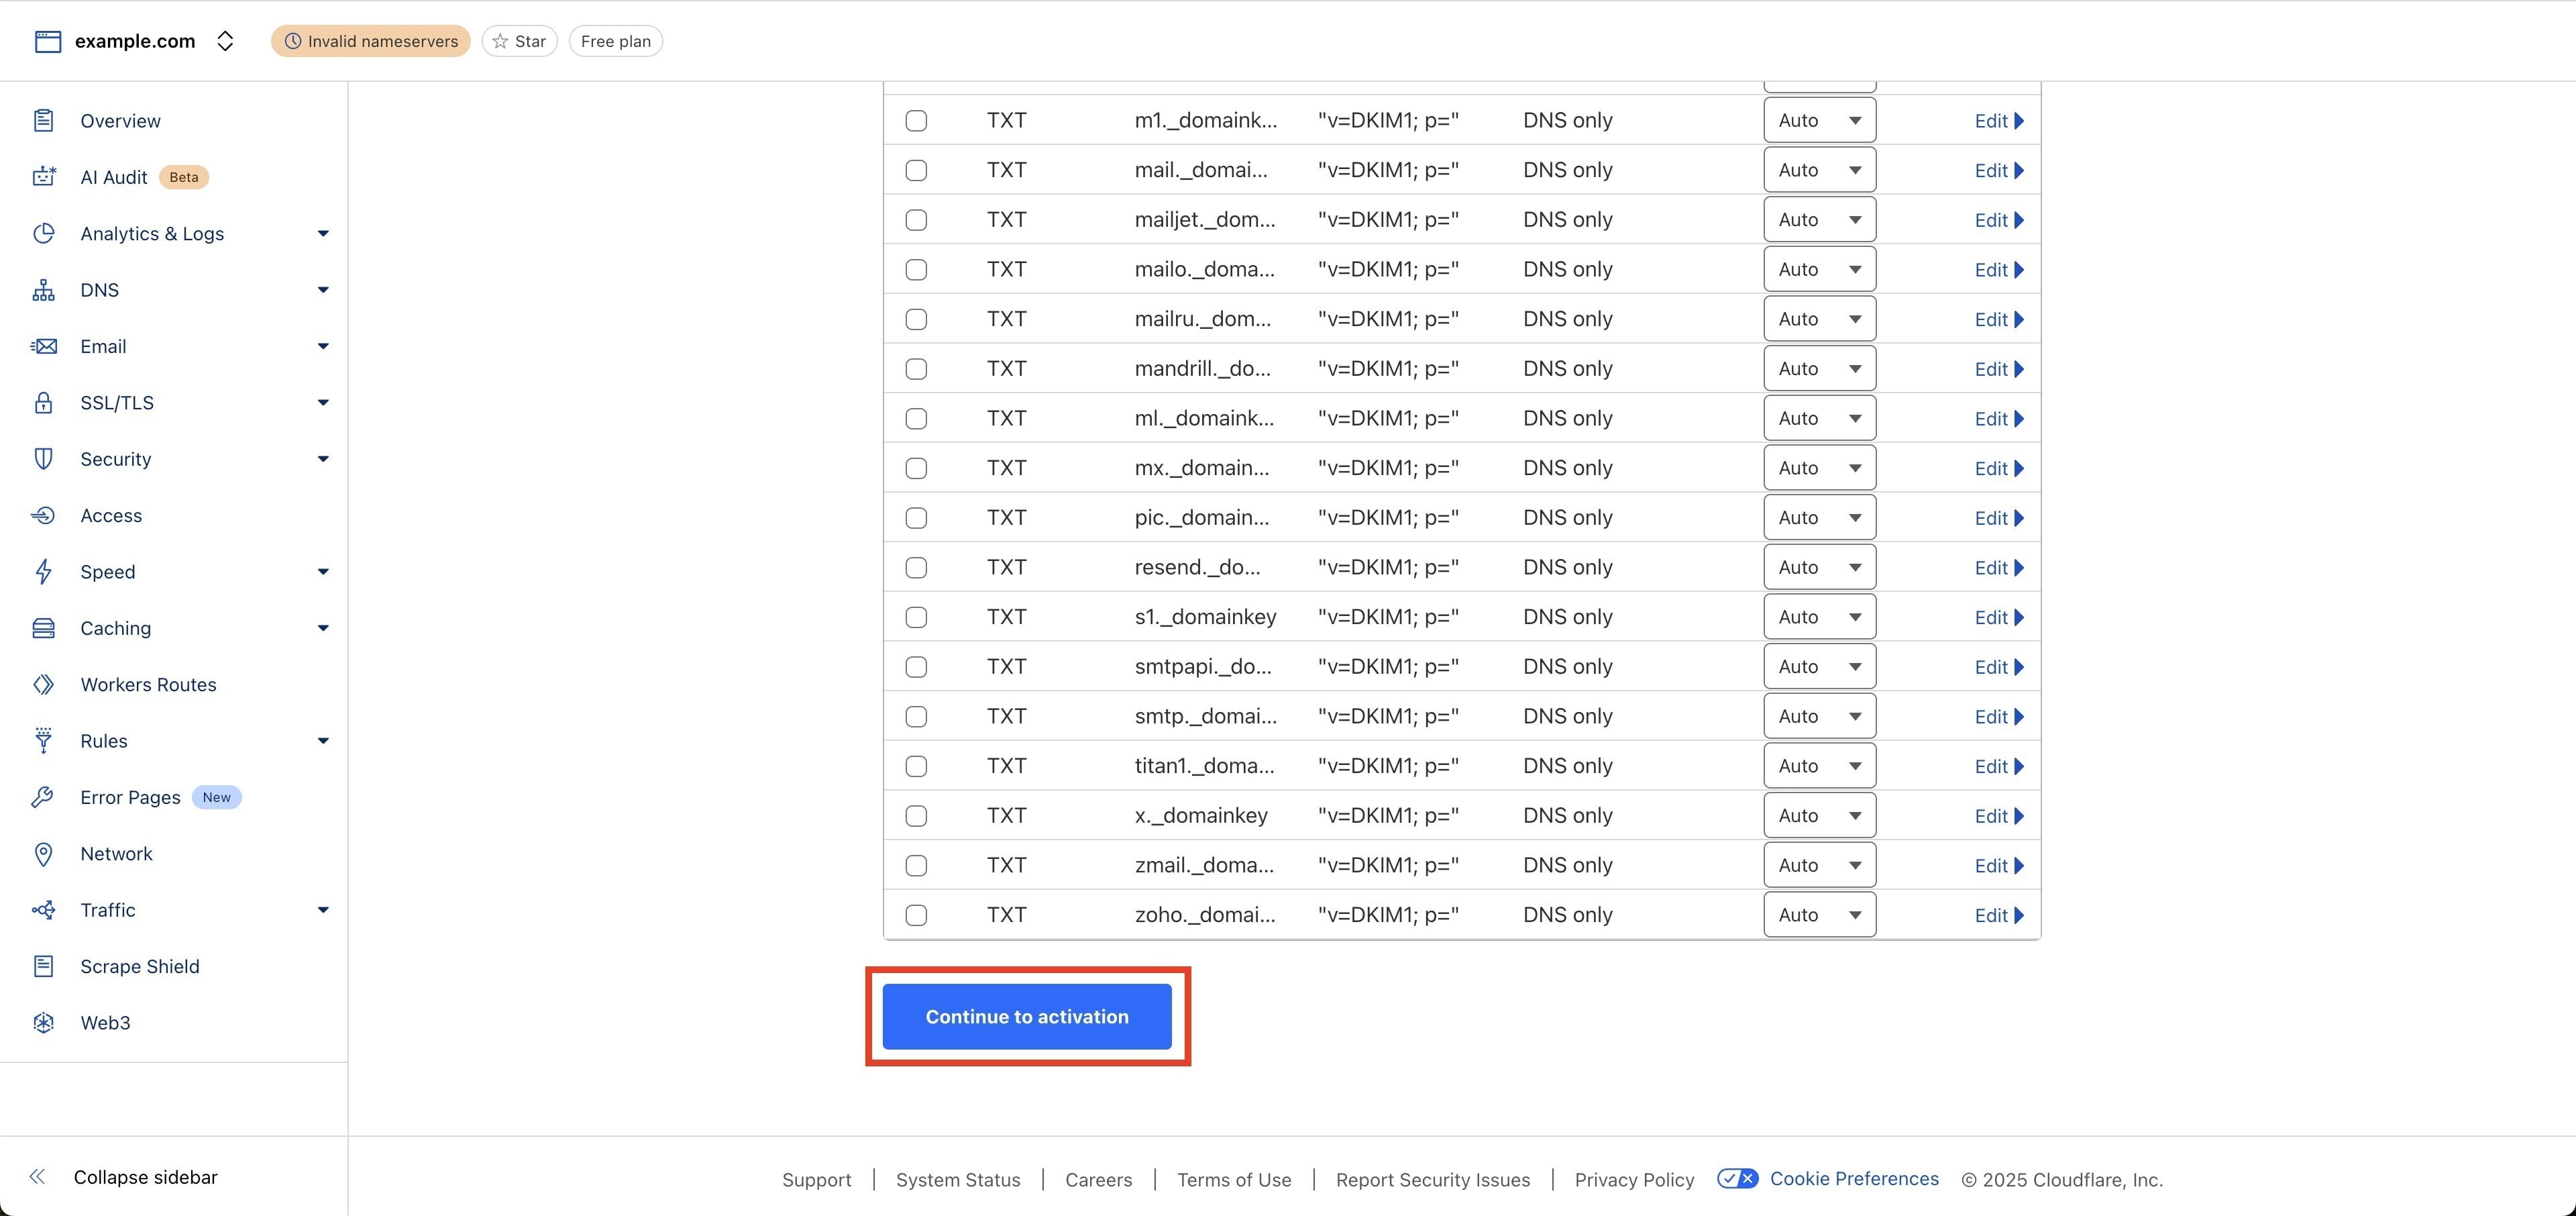Open the Scrape Shield page
Screen dimensions: 2576x1216
click(140, 967)
